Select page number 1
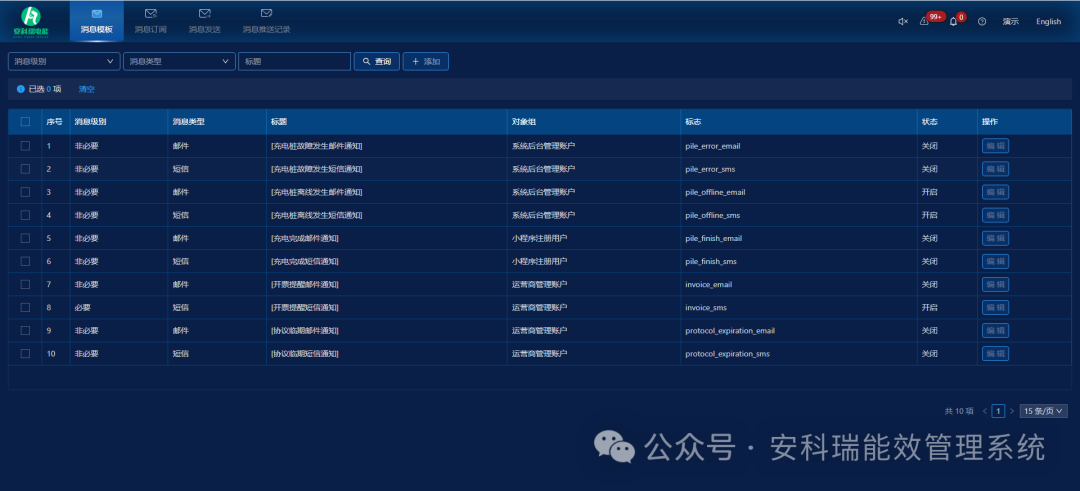1080x491 pixels. (x=998, y=411)
